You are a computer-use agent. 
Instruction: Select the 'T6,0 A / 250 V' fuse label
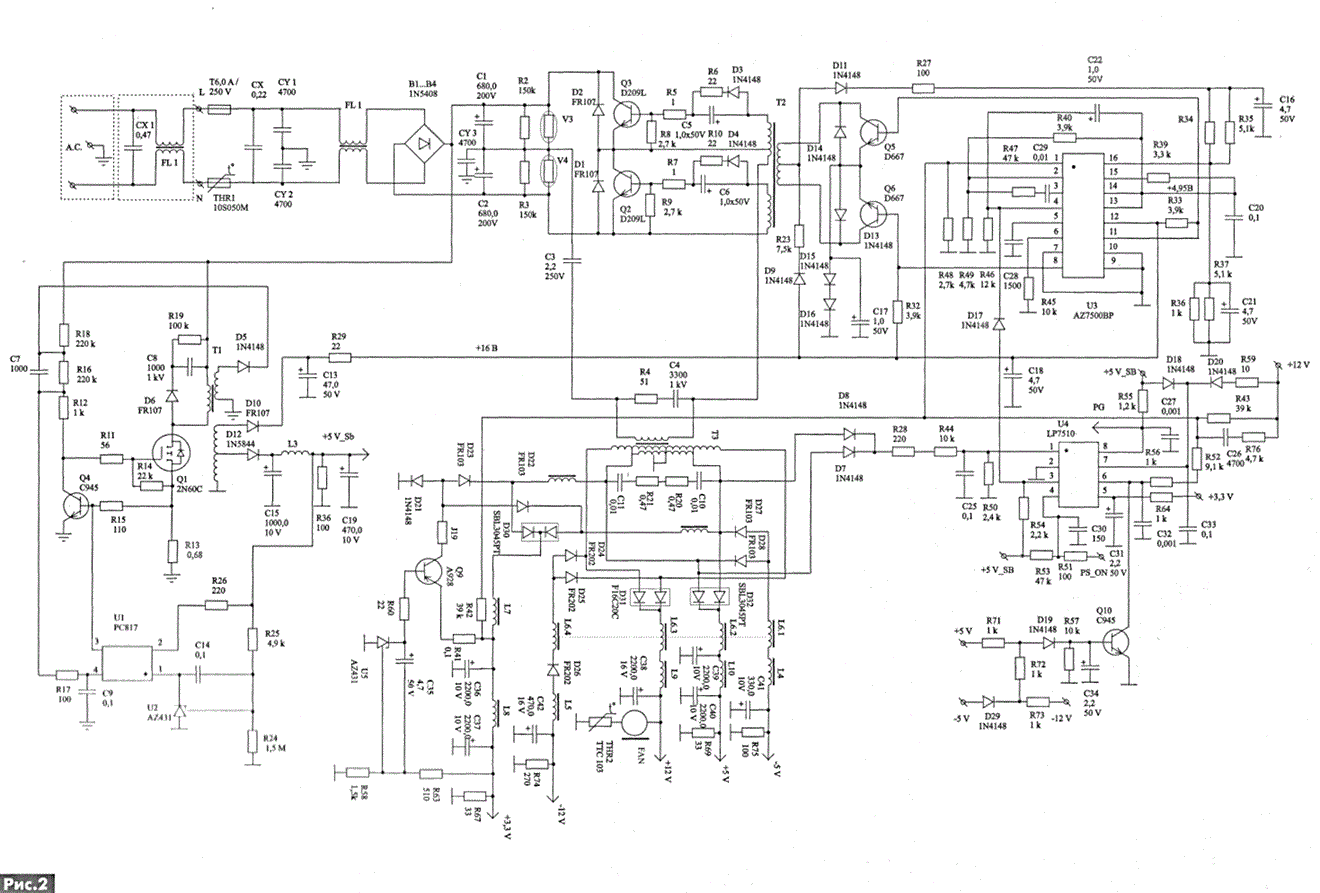coord(226,86)
